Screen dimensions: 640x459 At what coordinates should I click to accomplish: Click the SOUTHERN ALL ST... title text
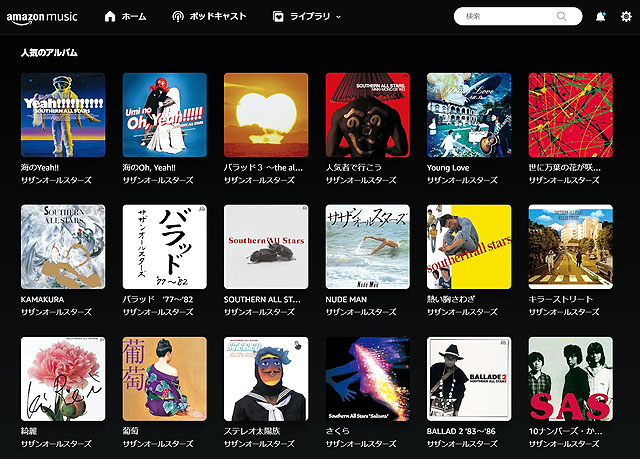coord(262,299)
